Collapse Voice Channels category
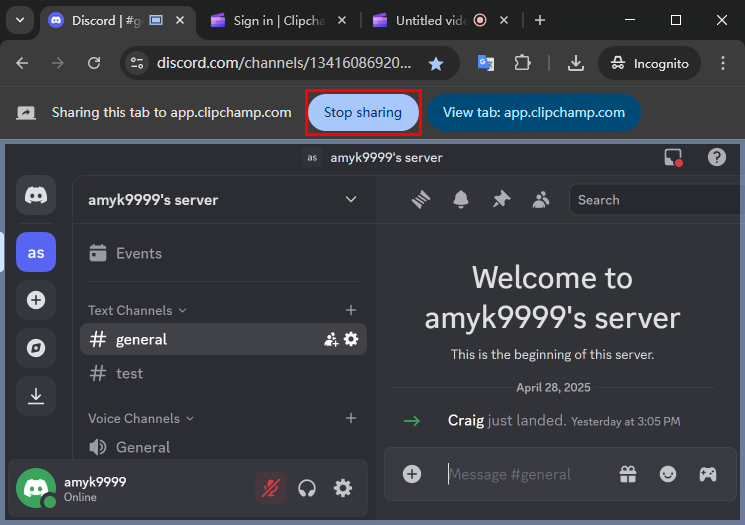The image size is (745, 525). 141,419
